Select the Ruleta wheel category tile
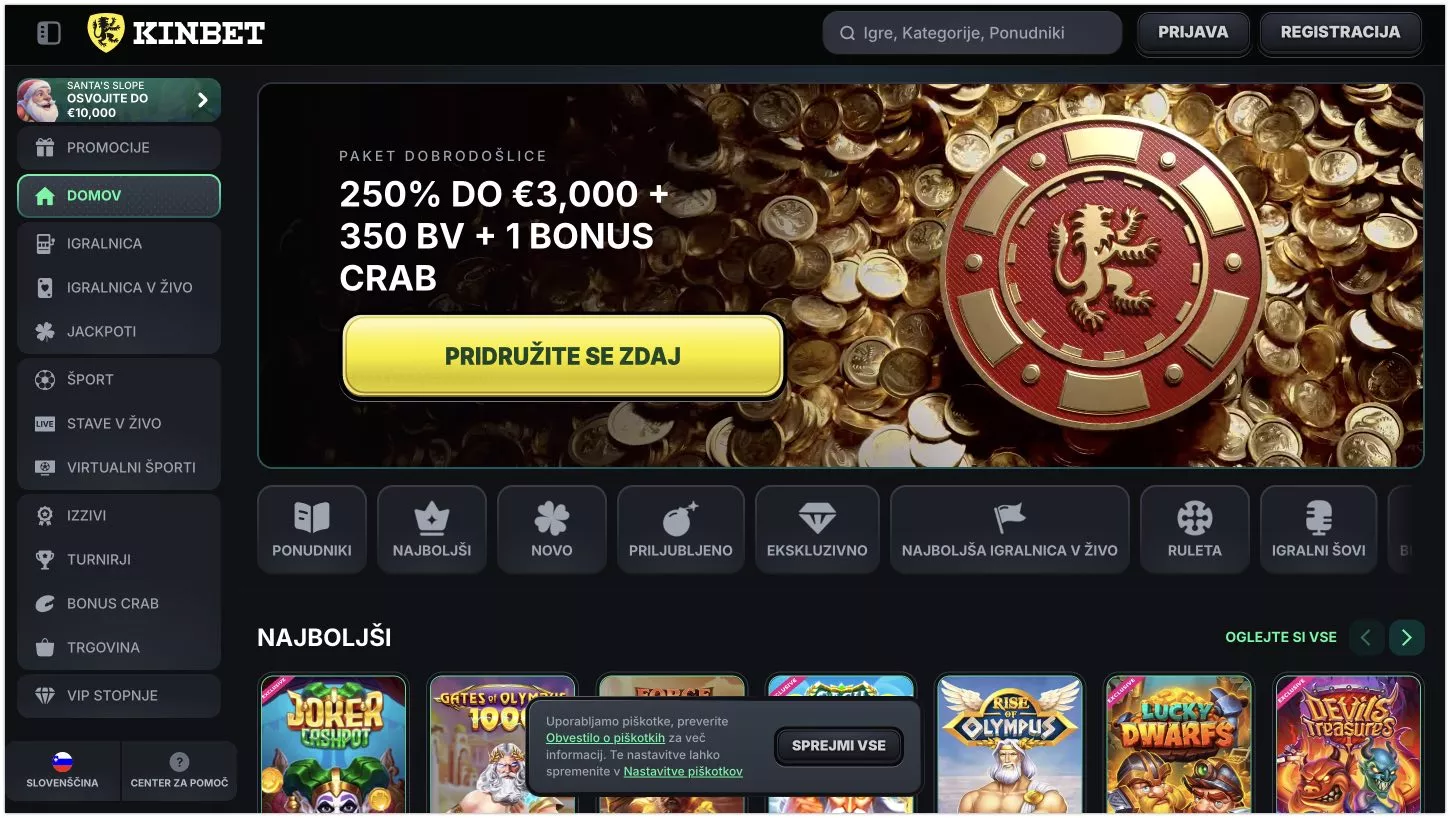 coord(1194,530)
